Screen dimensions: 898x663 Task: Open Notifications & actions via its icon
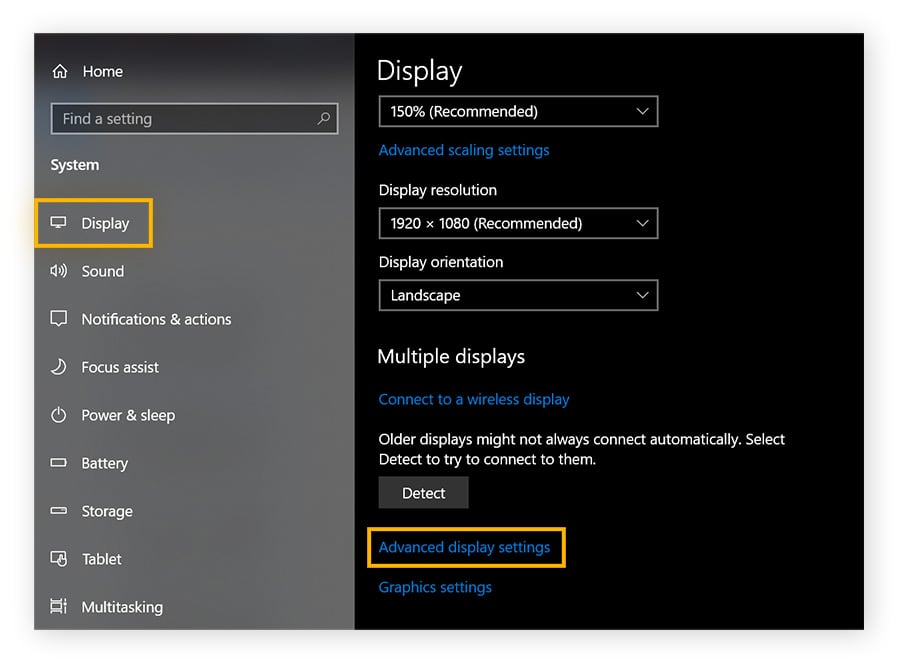point(60,319)
